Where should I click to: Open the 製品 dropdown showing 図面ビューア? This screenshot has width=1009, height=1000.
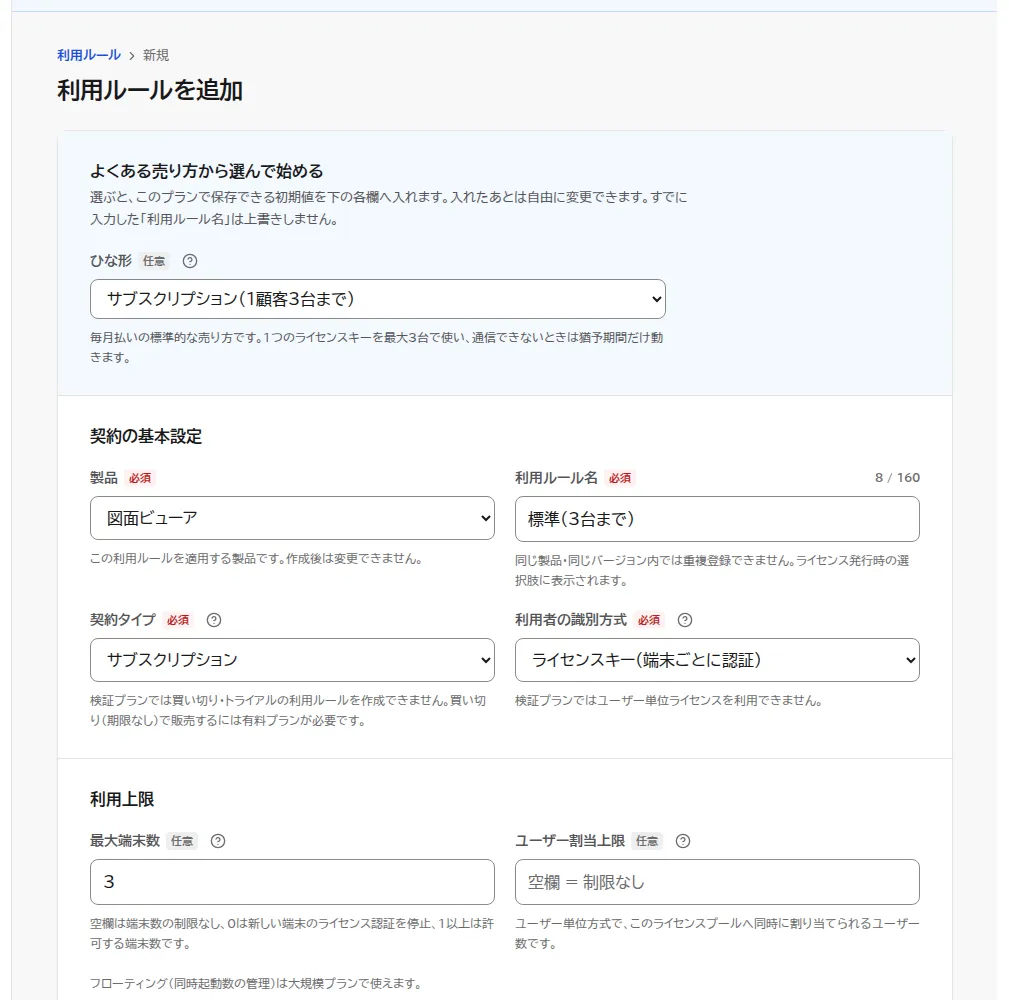coord(292,518)
